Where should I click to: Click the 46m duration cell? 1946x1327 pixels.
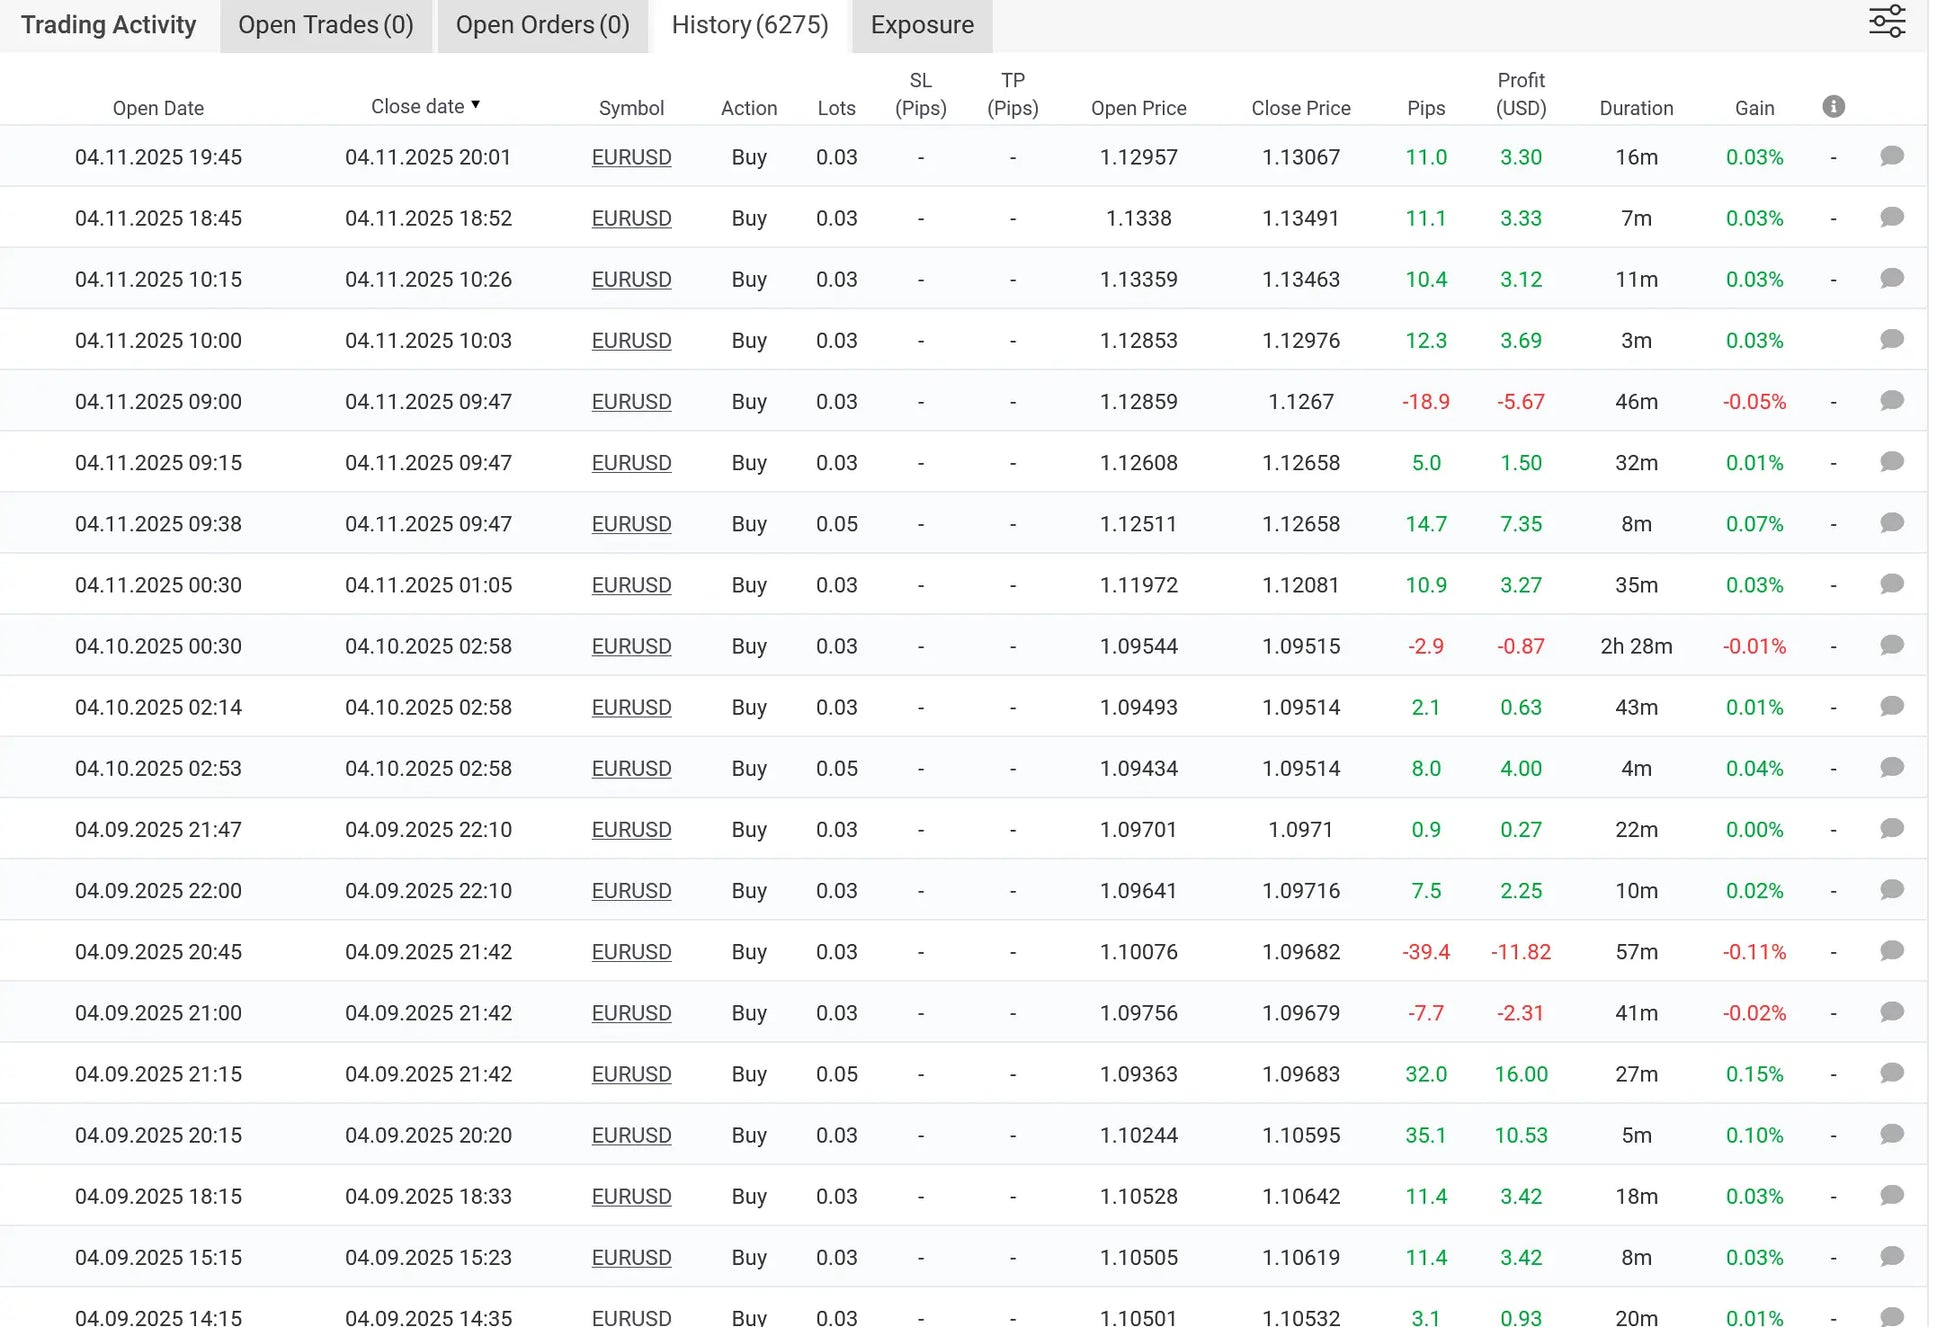[1636, 401]
